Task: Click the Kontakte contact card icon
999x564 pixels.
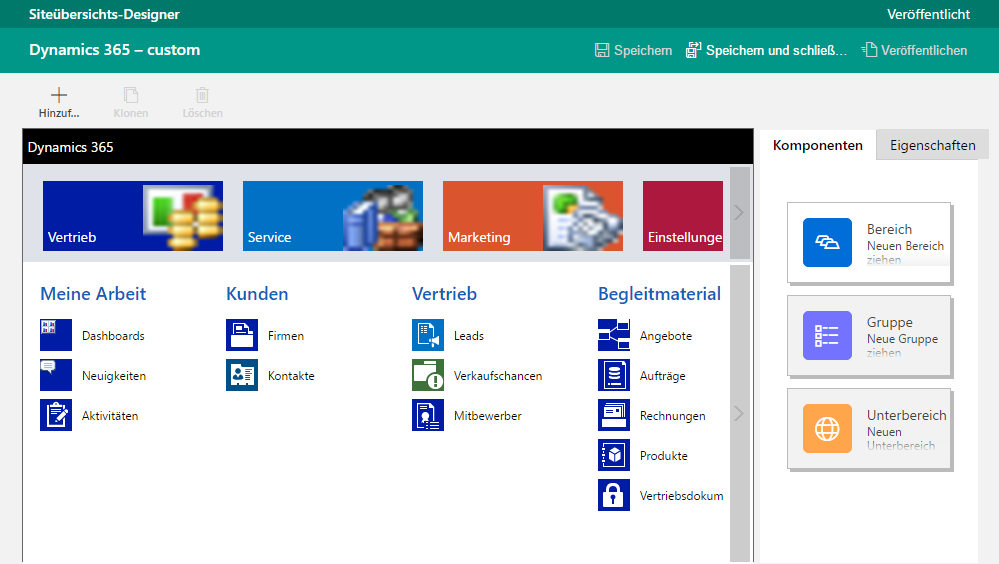Action: click(242, 375)
